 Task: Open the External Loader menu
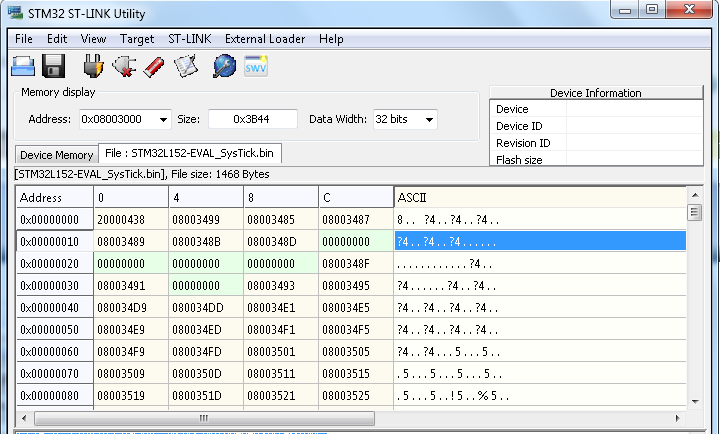click(265, 39)
